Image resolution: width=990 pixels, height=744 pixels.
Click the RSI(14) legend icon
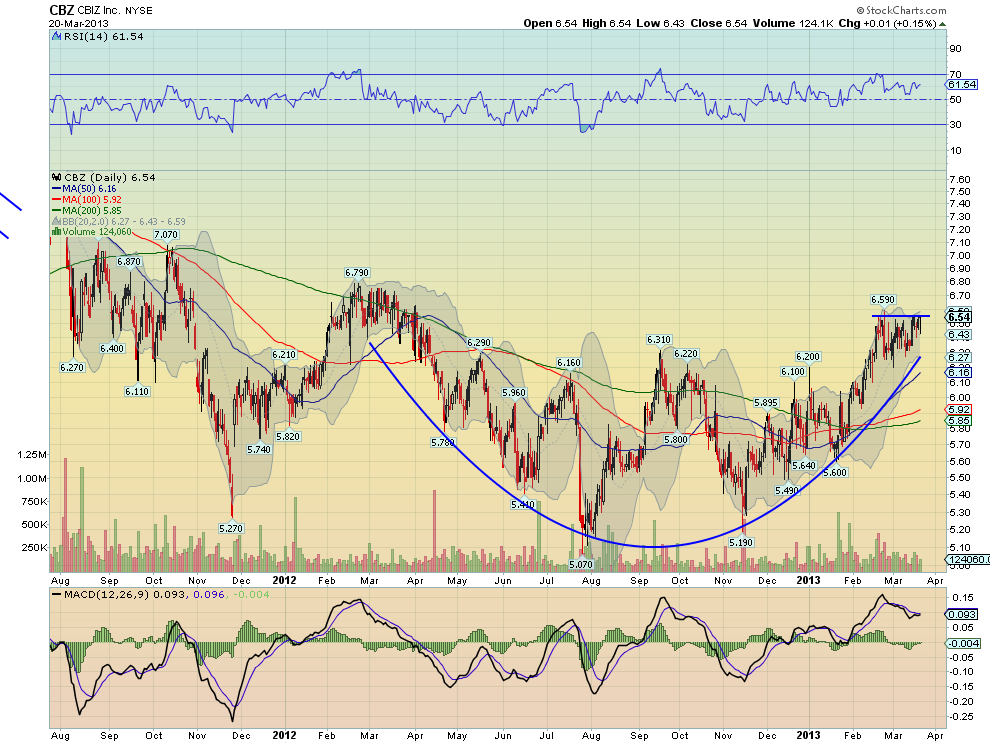pos(57,37)
